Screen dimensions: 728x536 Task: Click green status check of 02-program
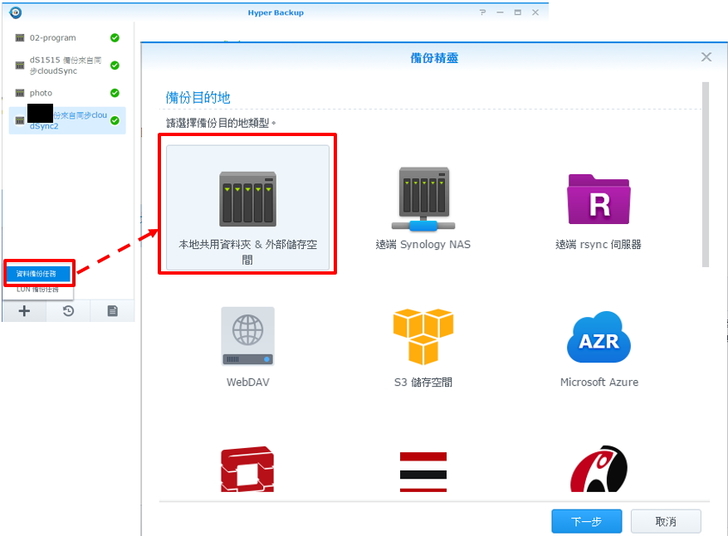tap(115, 38)
